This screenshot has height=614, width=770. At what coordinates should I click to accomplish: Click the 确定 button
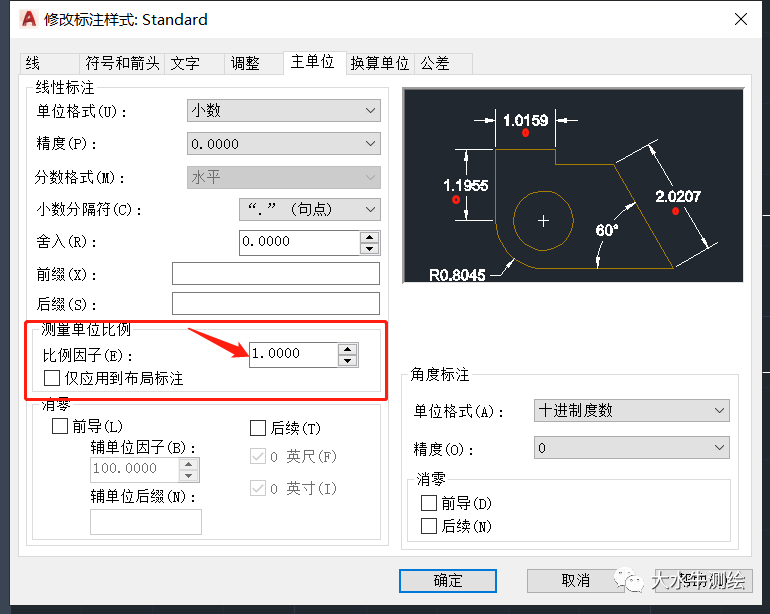coord(447,581)
